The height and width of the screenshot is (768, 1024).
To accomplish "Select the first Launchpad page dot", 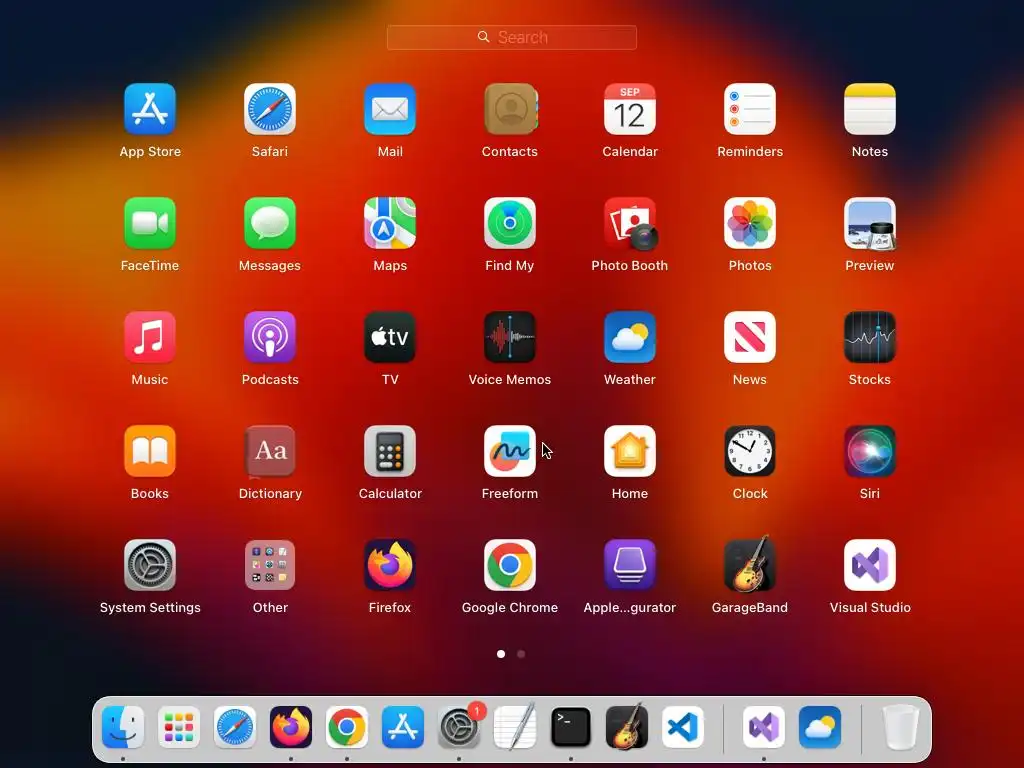I will click(501, 654).
